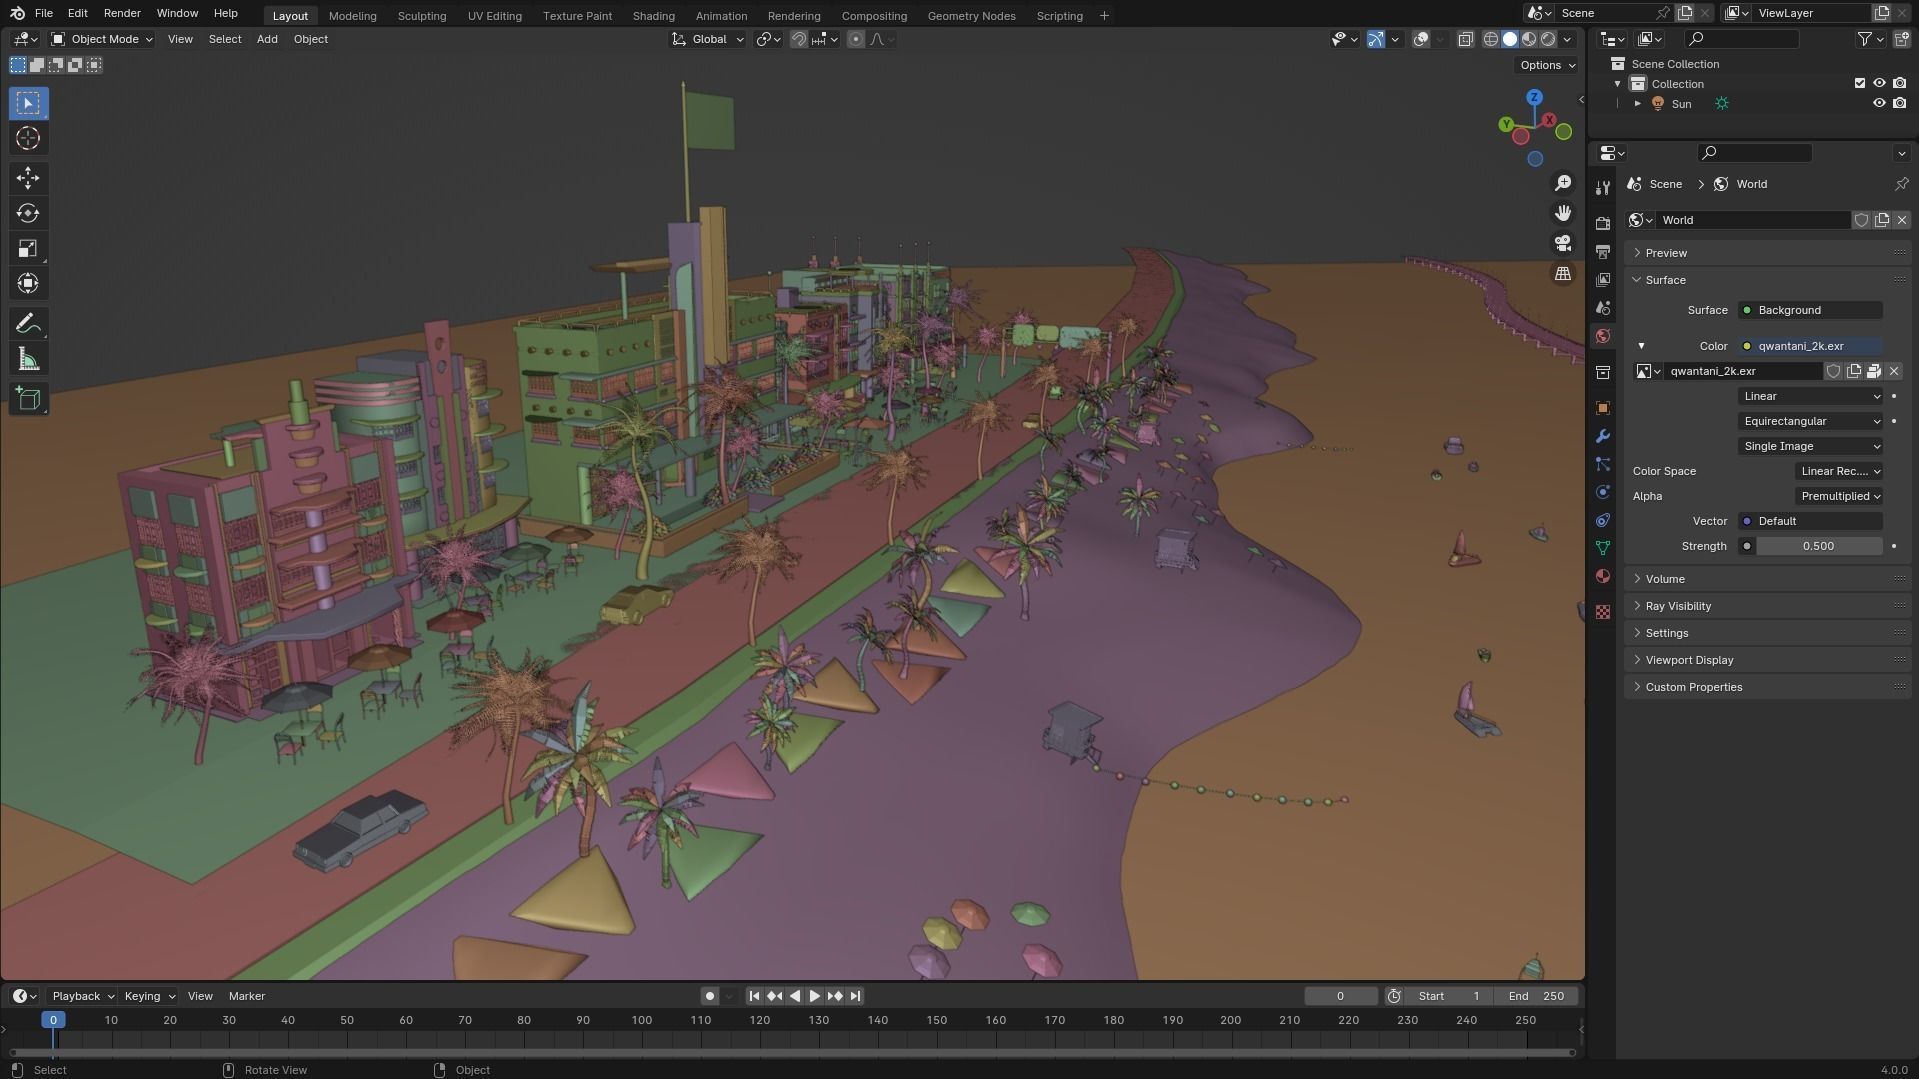Open the Equirectangular projection dropdown
This screenshot has width=1919, height=1079.
coord(1811,421)
